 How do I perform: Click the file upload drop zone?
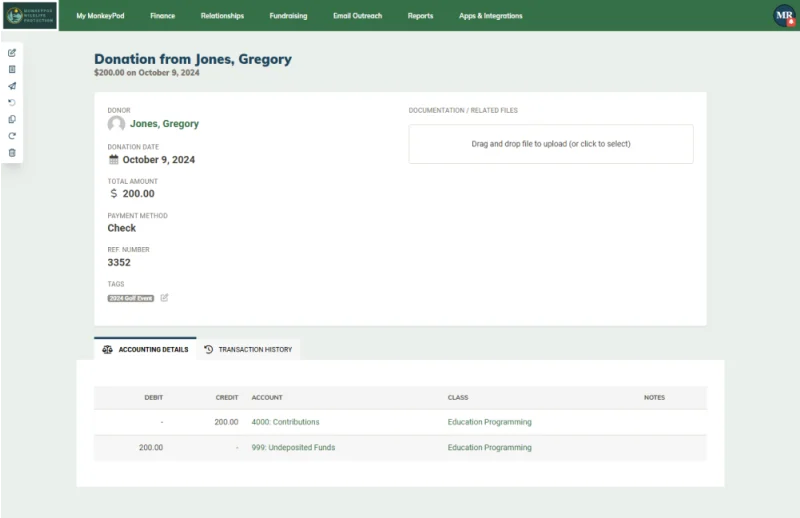551,144
